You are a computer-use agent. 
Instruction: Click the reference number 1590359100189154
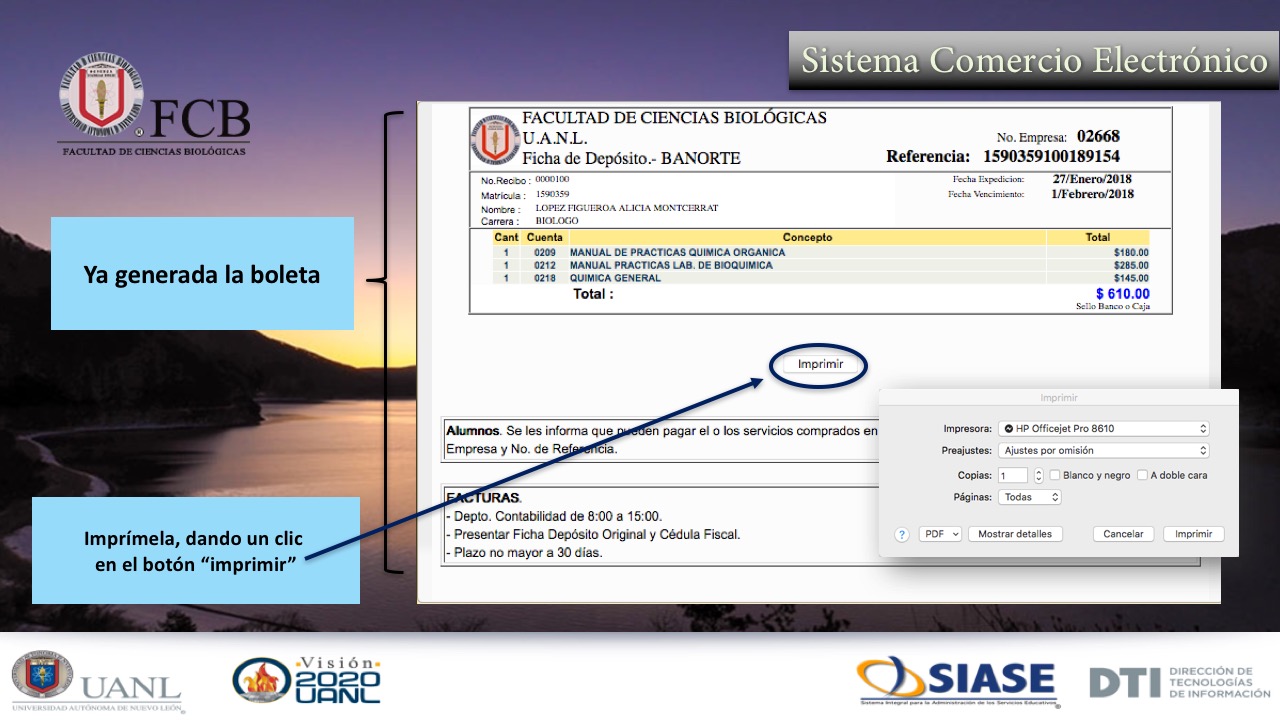tap(1051, 157)
